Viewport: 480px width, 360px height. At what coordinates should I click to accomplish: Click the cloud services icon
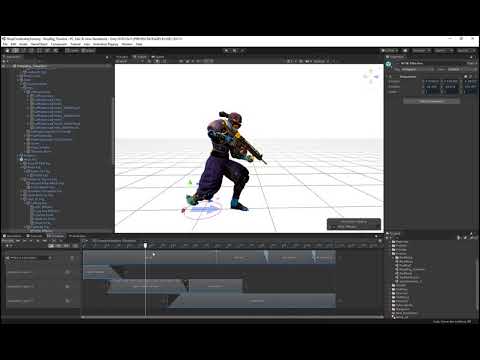[x=405, y=51]
